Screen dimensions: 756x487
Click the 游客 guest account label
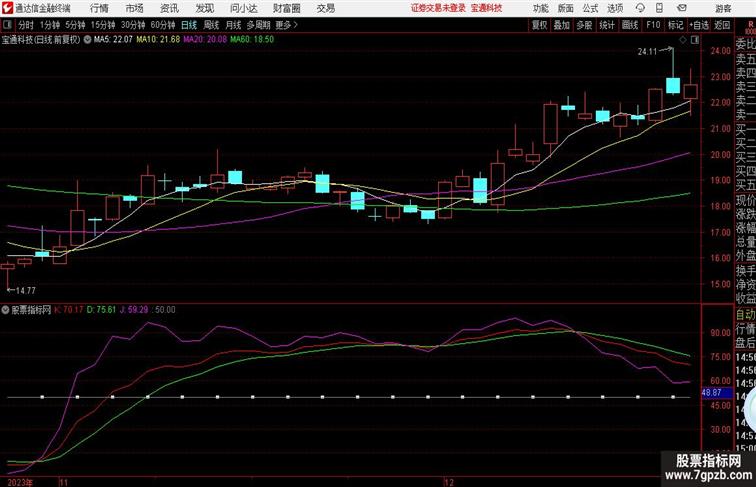pyautogui.click(x=723, y=8)
